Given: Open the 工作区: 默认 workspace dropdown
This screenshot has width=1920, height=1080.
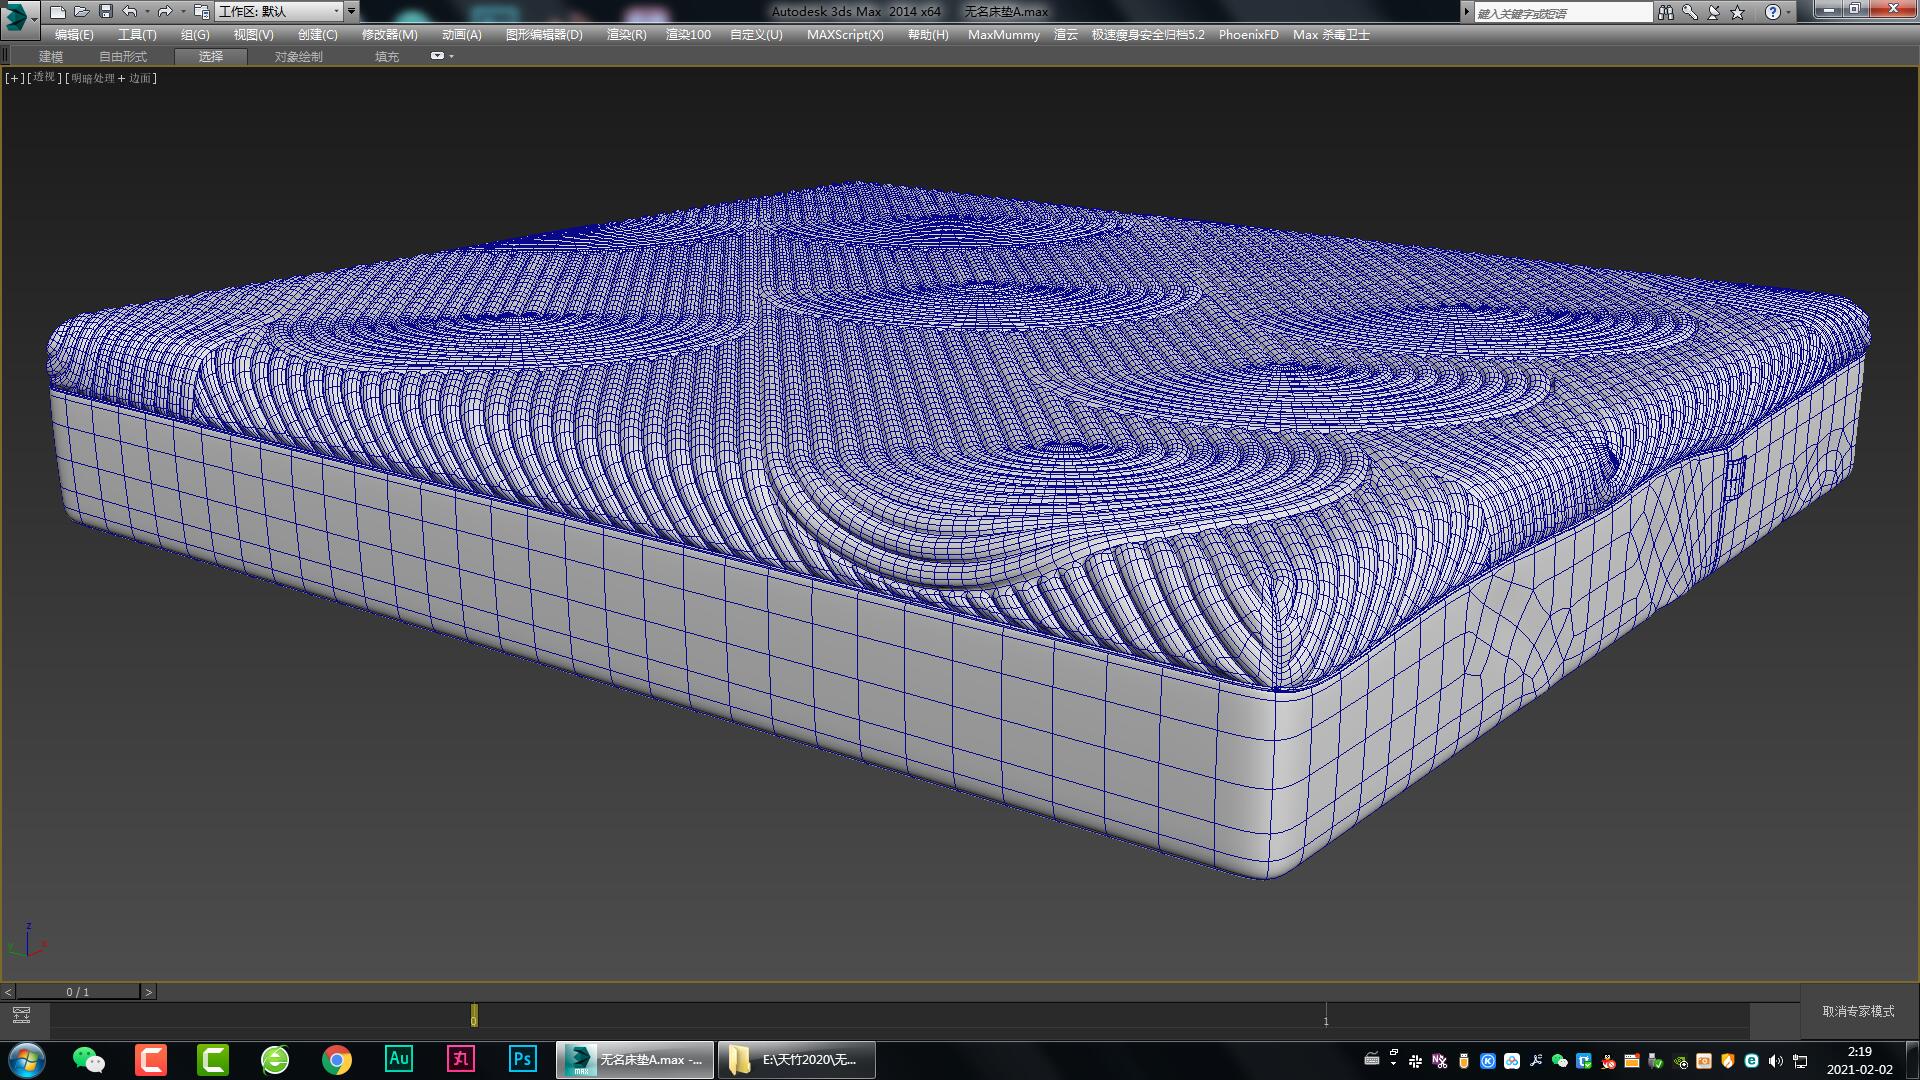Looking at the screenshot, I should (x=280, y=11).
